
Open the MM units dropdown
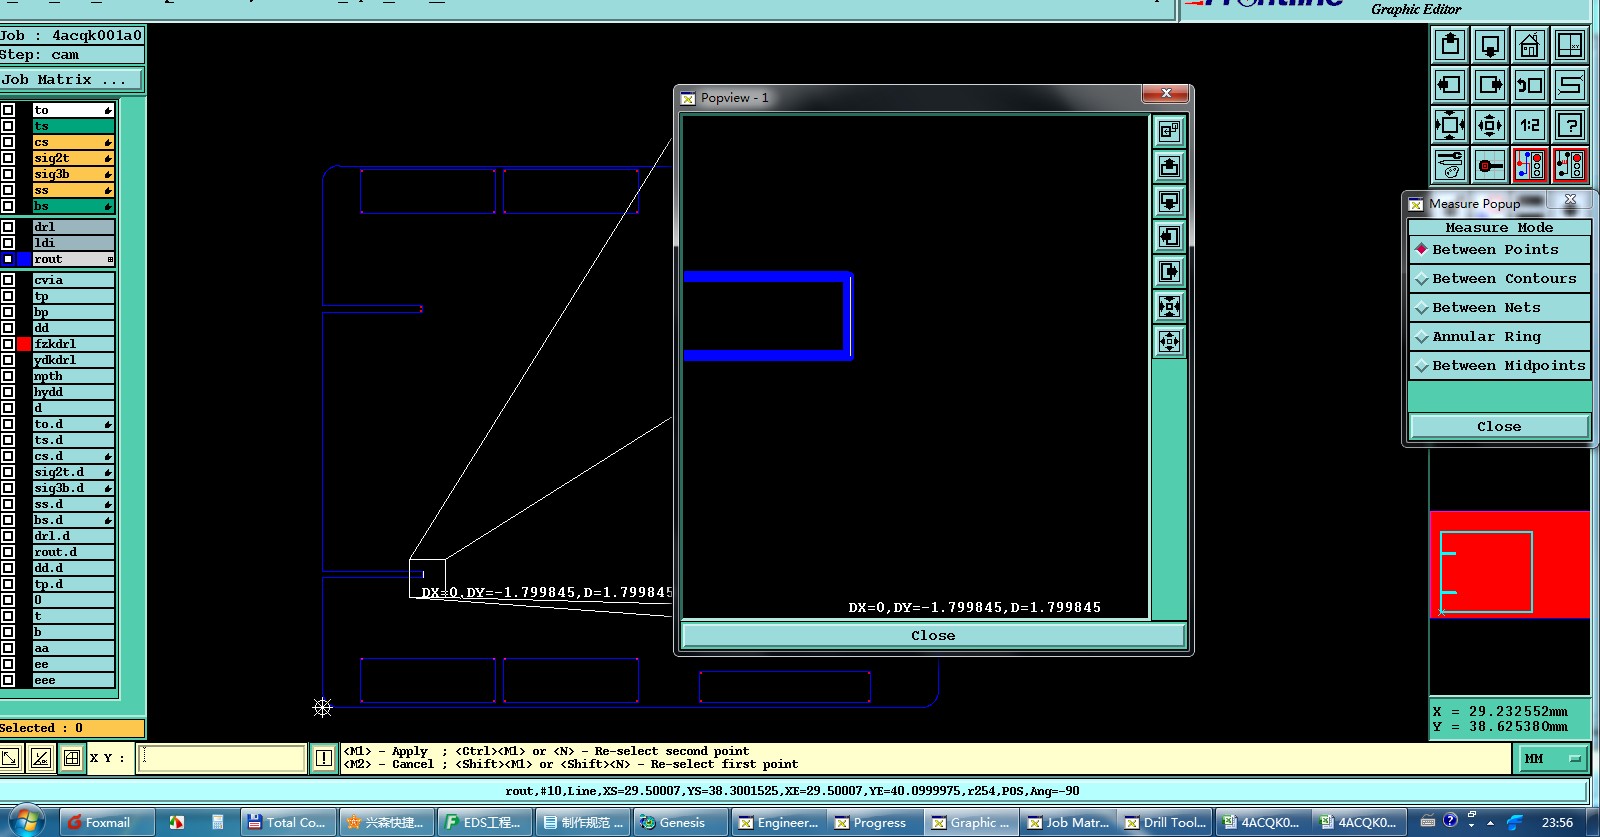[1554, 759]
